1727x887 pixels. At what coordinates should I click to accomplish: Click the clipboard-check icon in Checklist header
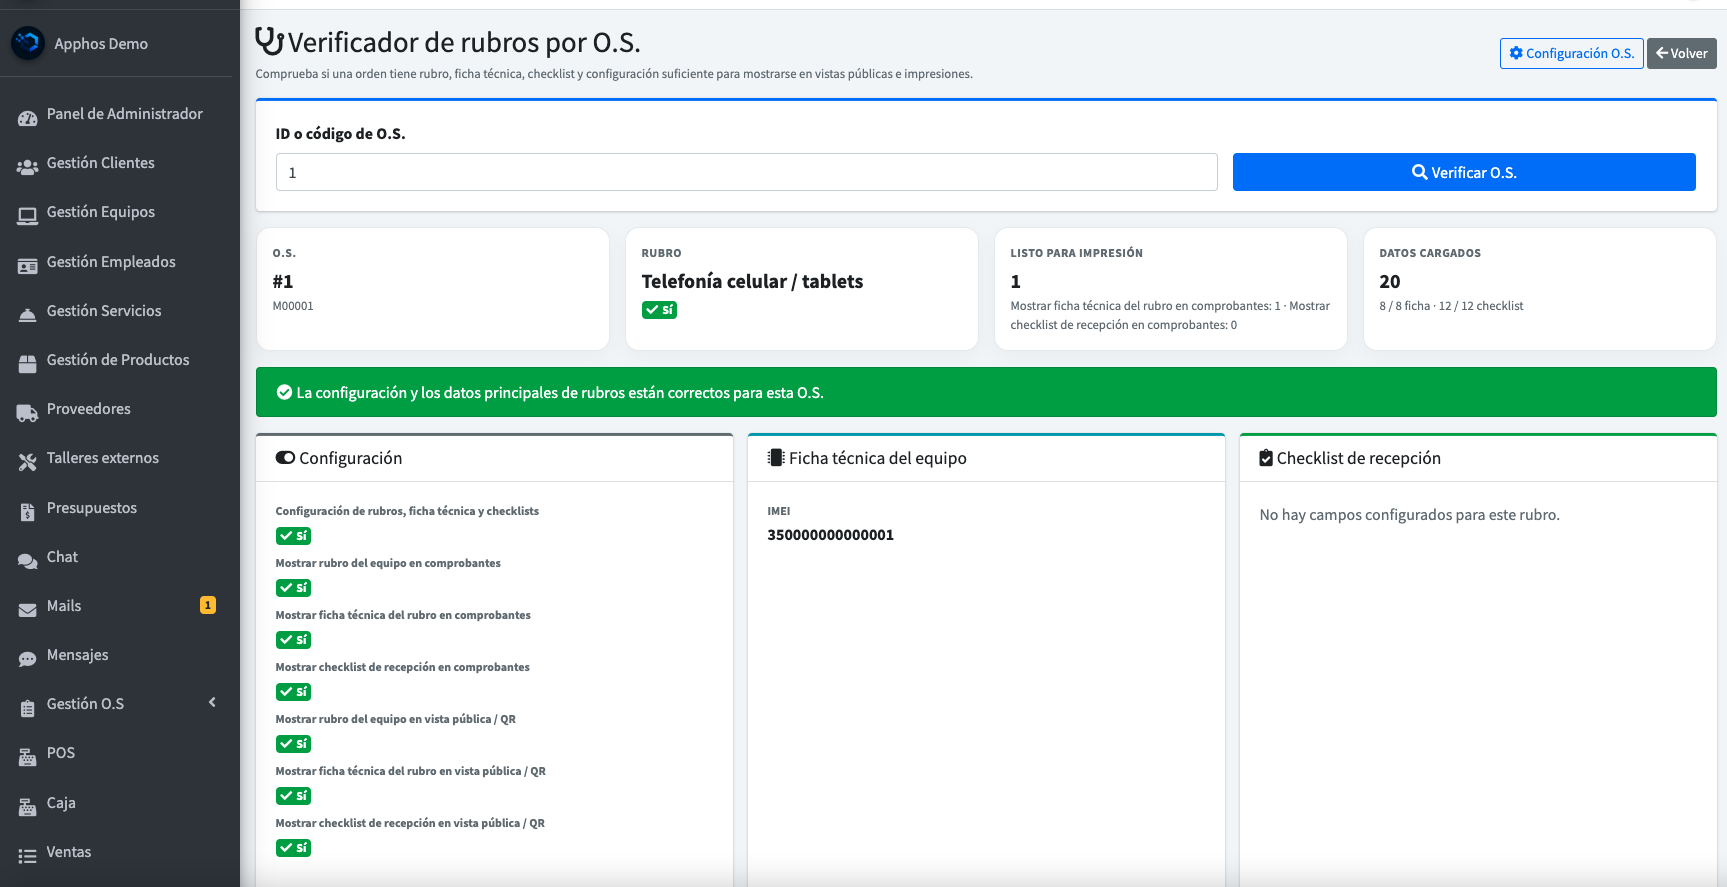(1266, 458)
